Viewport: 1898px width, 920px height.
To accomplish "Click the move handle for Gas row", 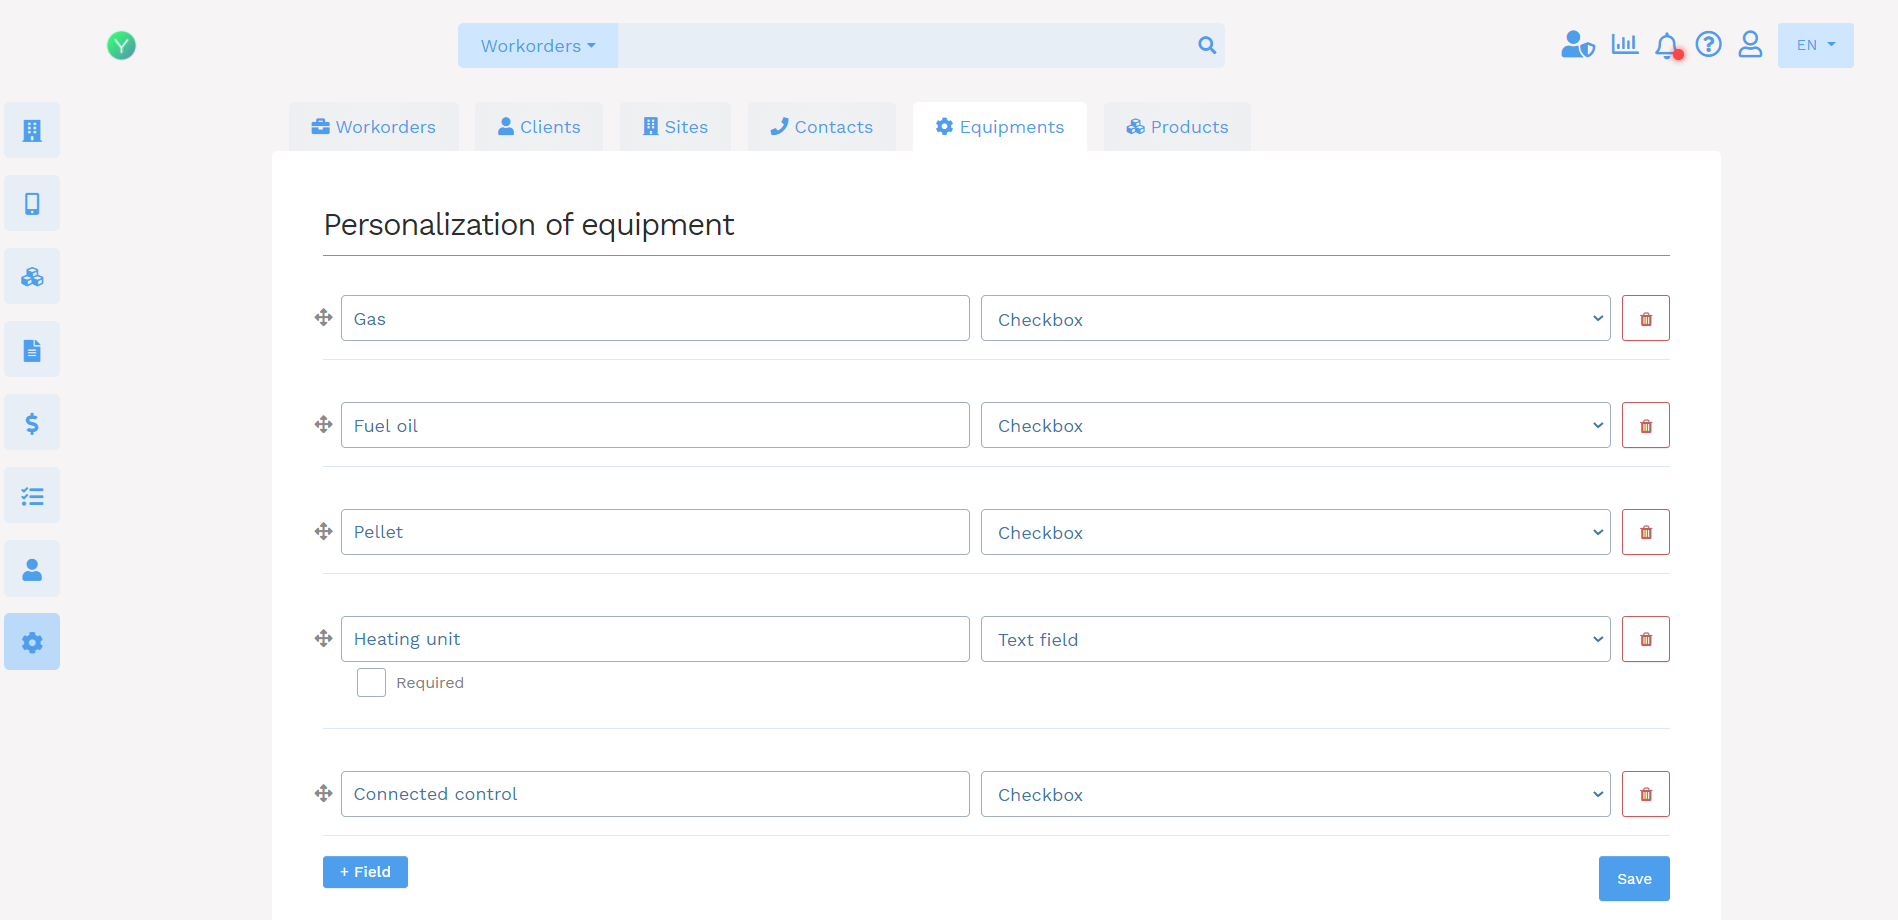I will coord(323,318).
